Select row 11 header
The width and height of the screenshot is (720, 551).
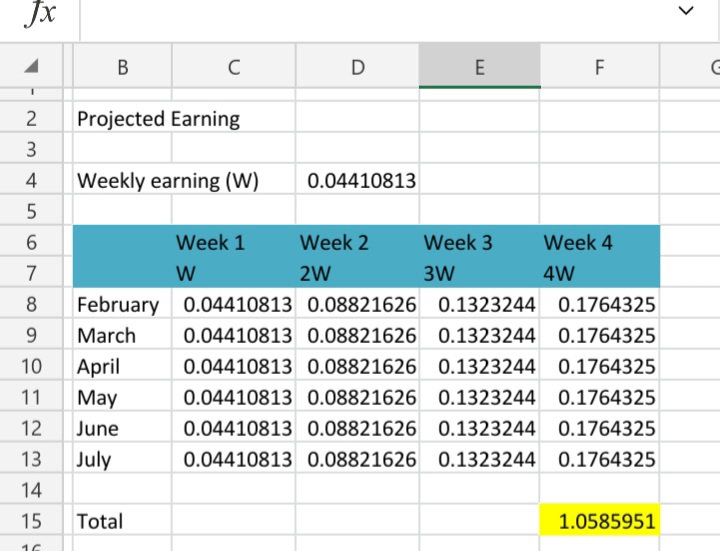tap(31, 397)
